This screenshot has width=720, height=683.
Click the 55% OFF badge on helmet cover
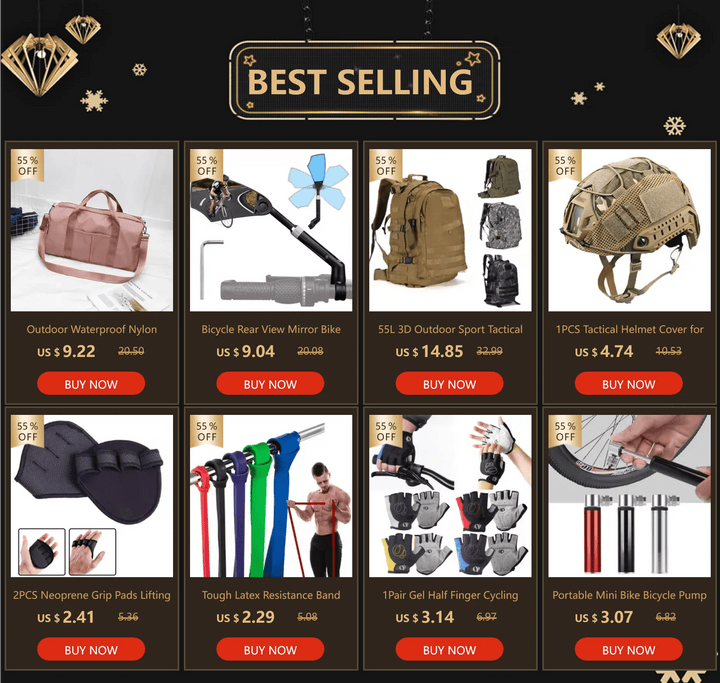565,165
